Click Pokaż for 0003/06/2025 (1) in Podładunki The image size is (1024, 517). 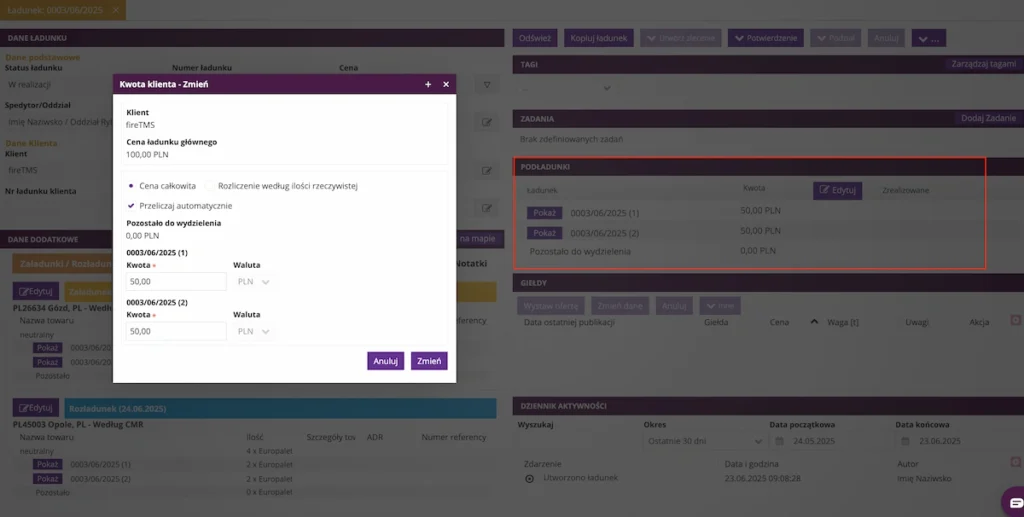coord(544,213)
